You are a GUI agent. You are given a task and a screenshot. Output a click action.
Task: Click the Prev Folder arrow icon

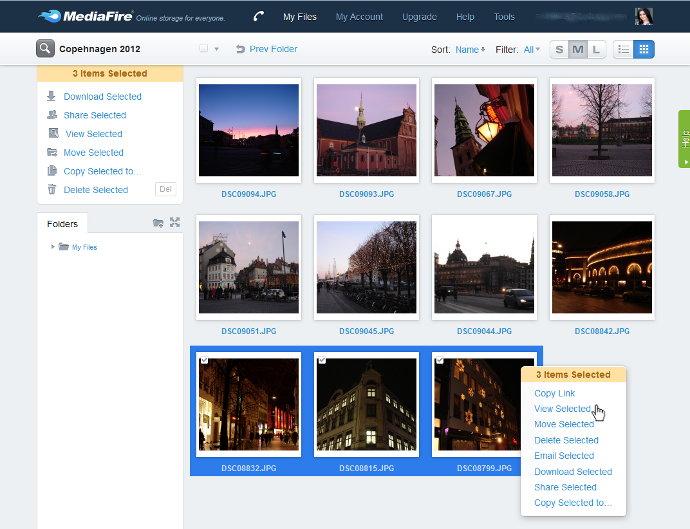point(240,49)
